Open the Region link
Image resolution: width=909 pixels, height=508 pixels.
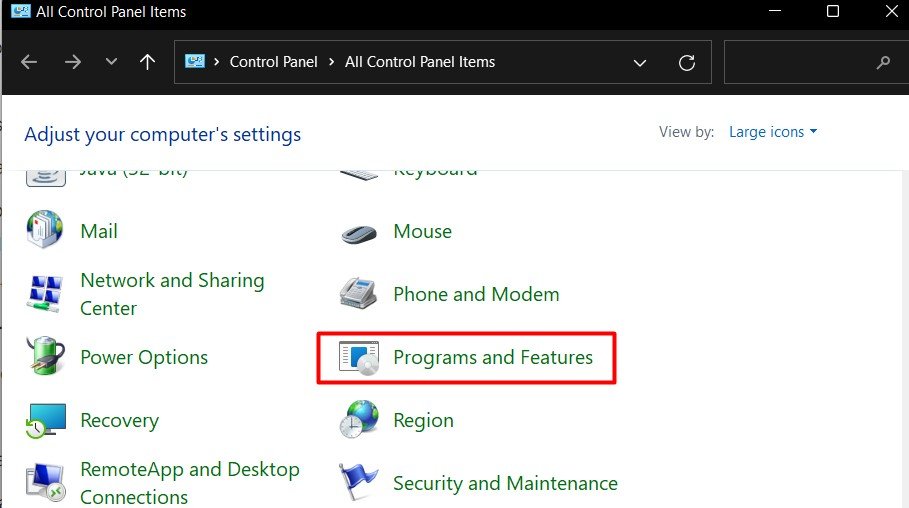[424, 420]
